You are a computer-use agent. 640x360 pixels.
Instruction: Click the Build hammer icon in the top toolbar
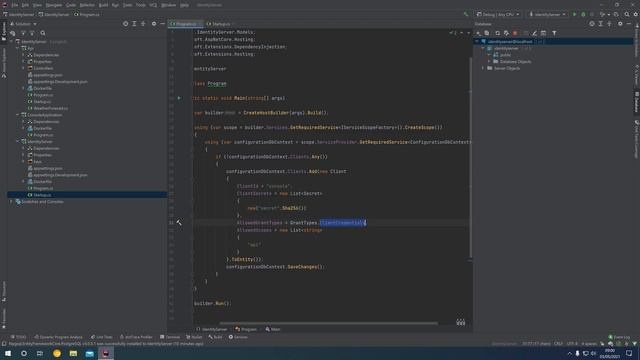point(466,14)
